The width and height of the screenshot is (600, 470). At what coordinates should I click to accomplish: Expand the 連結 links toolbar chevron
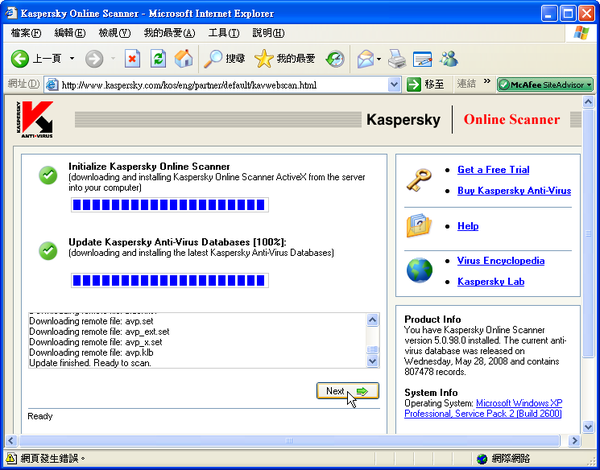point(487,81)
